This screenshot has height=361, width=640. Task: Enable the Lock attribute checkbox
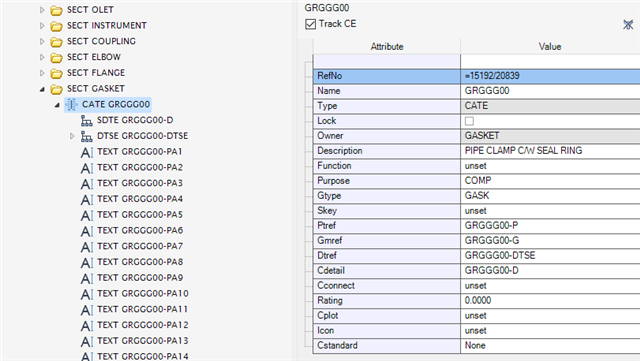coord(469,121)
